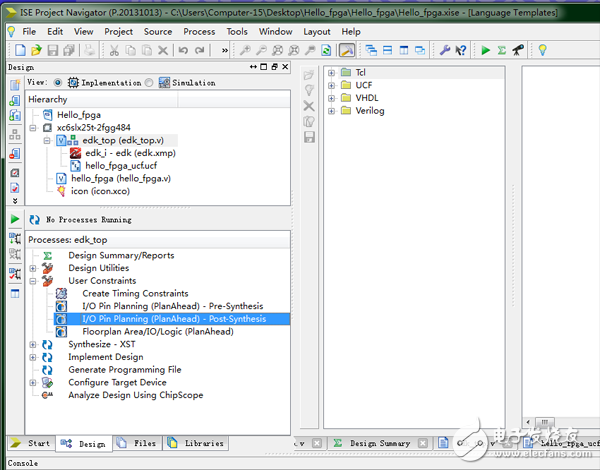Open the Process menu
The width and height of the screenshot is (600, 470).
pyautogui.click(x=199, y=31)
